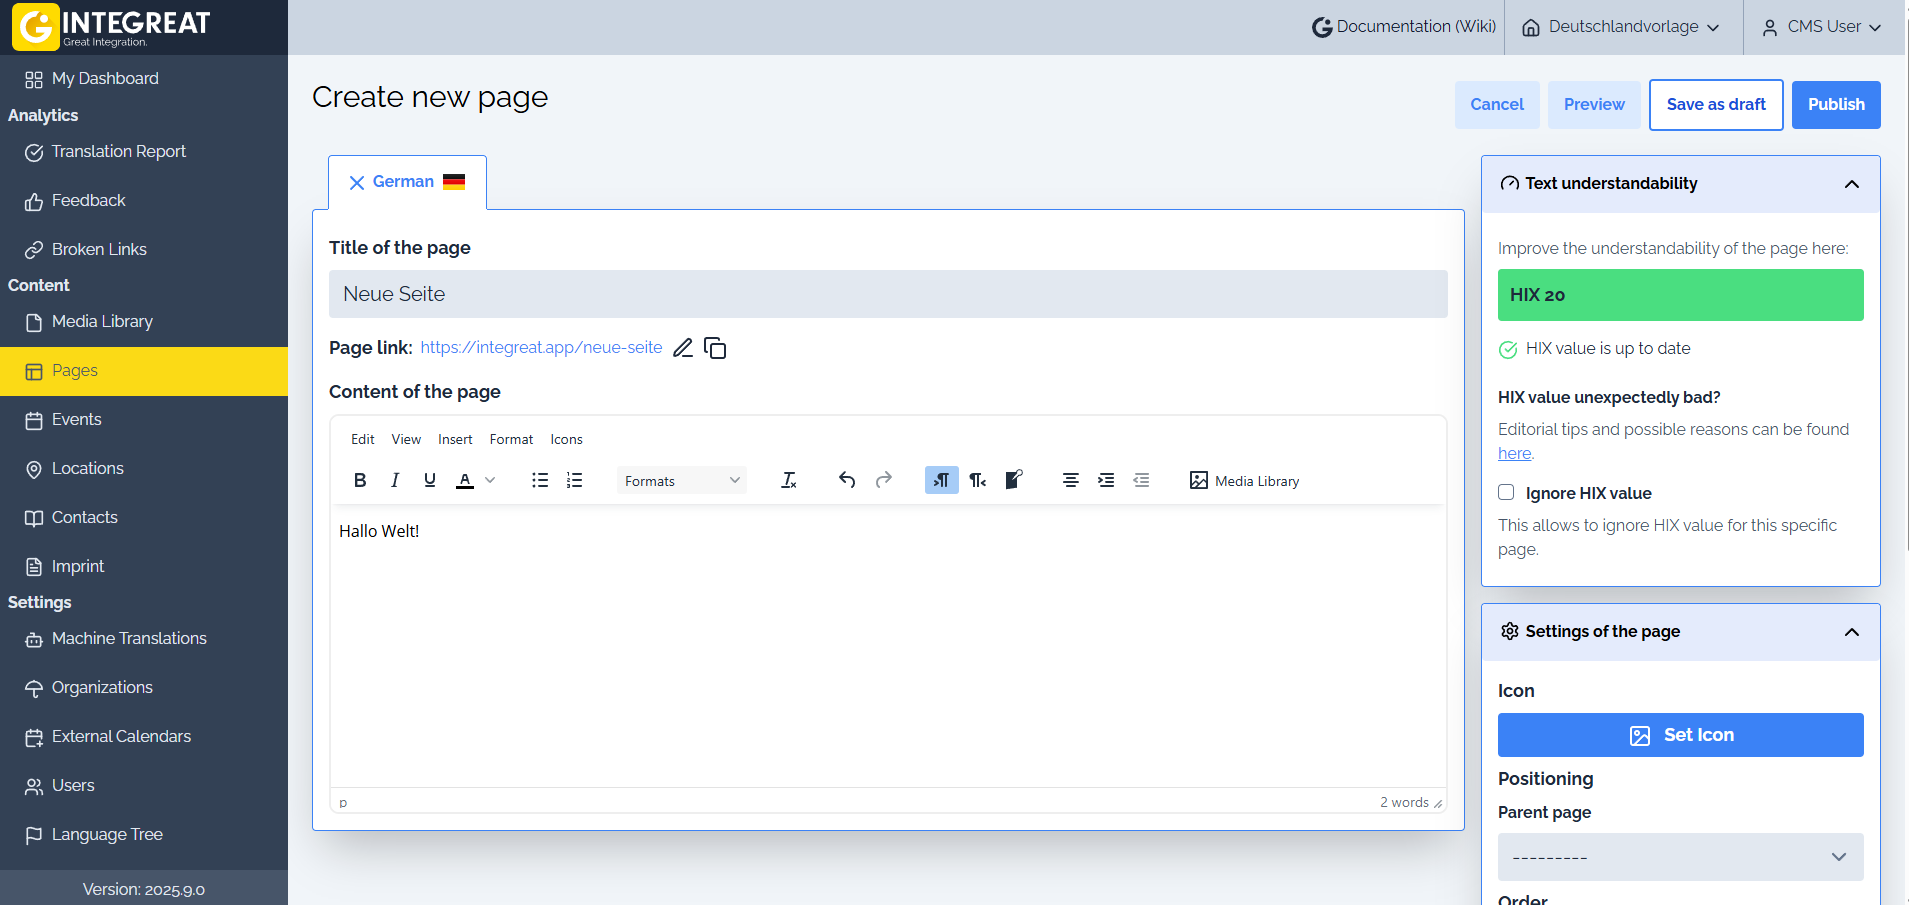Image resolution: width=1909 pixels, height=905 pixels.
Task: Open CMS User account menu
Action: (x=1822, y=27)
